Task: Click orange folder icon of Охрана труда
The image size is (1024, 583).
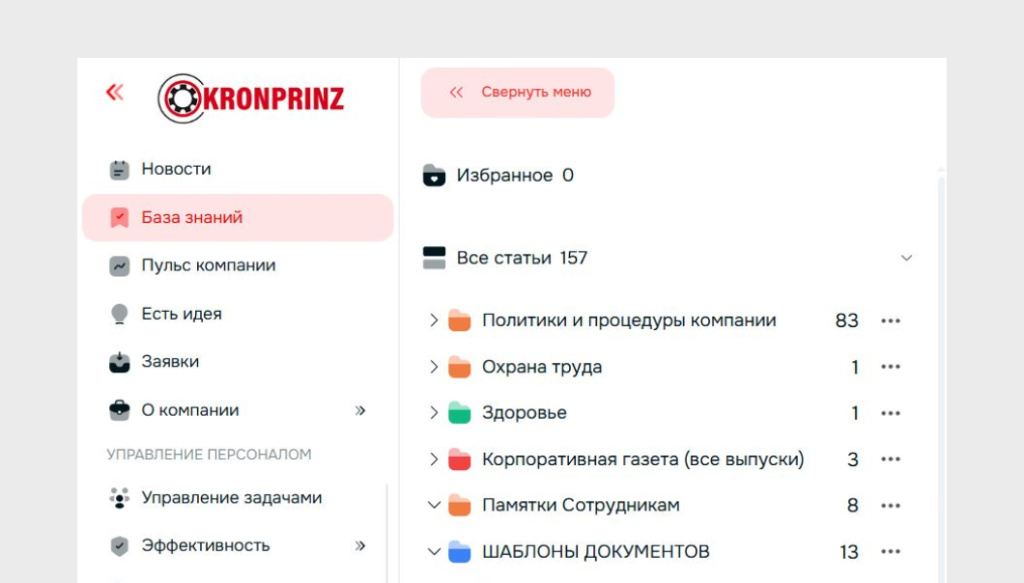Action: pyautogui.click(x=459, y=367)
